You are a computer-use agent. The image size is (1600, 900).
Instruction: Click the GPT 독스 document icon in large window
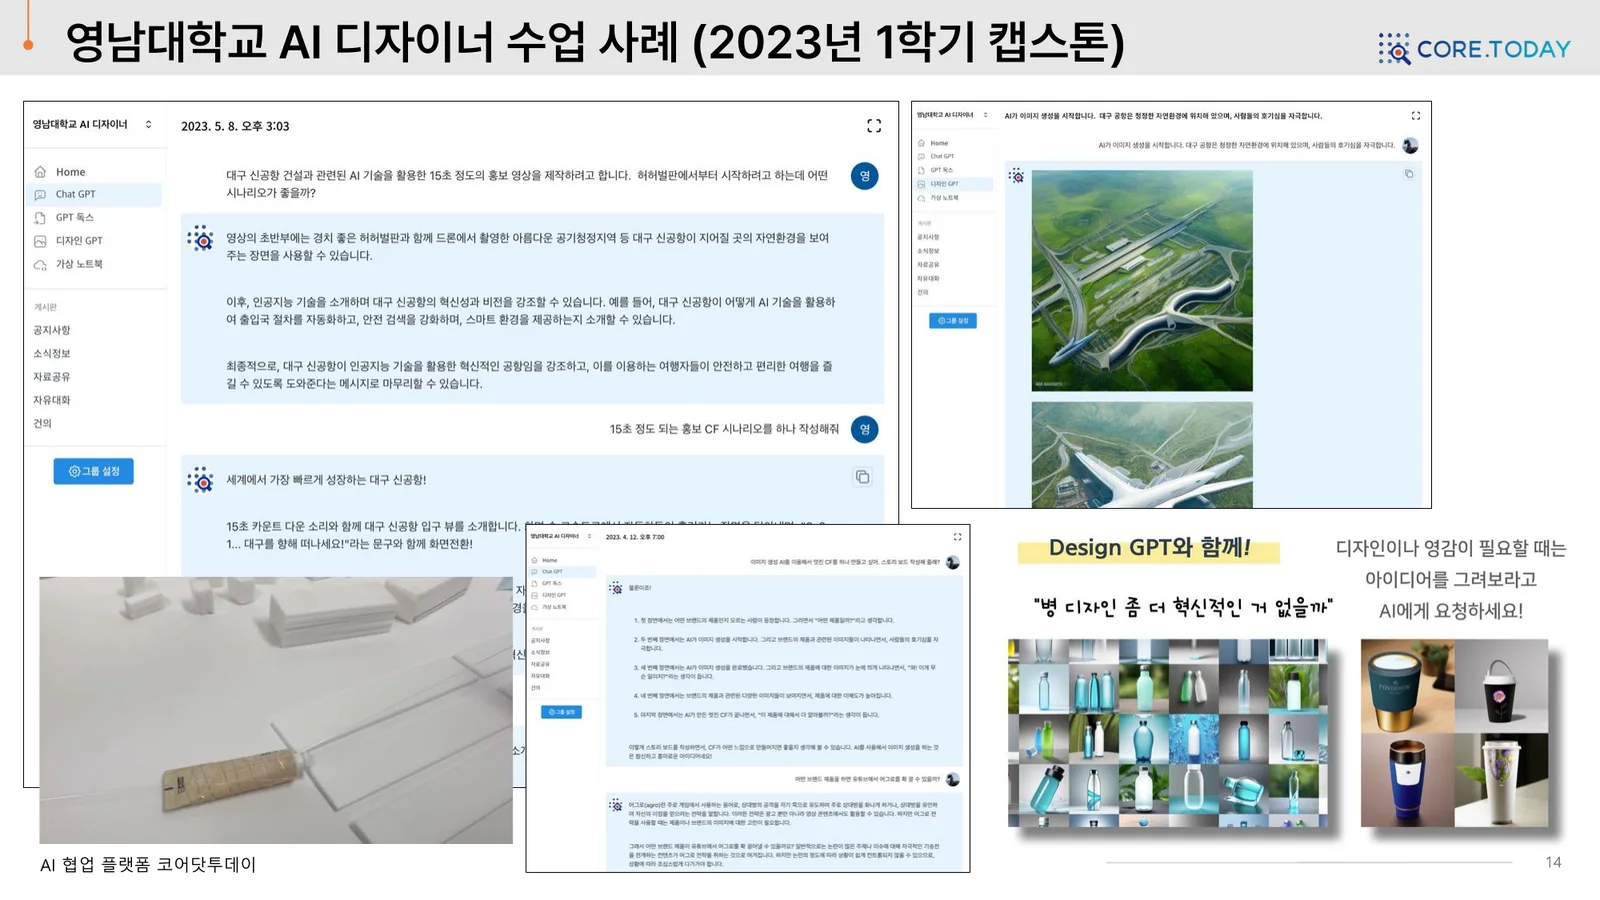(x=40, y=218)
